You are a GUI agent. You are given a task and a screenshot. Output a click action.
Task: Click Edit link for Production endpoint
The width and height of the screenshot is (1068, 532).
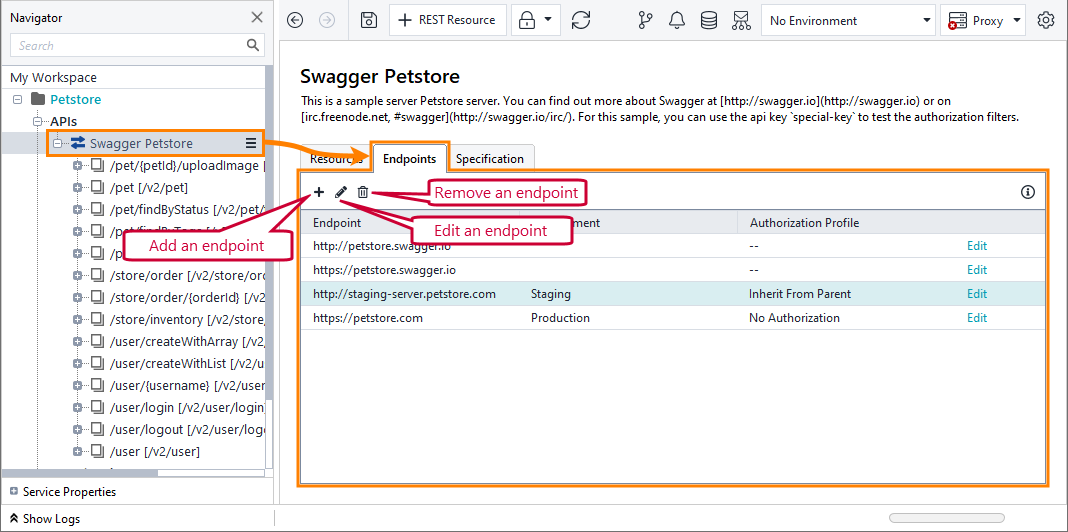(977, 318)
